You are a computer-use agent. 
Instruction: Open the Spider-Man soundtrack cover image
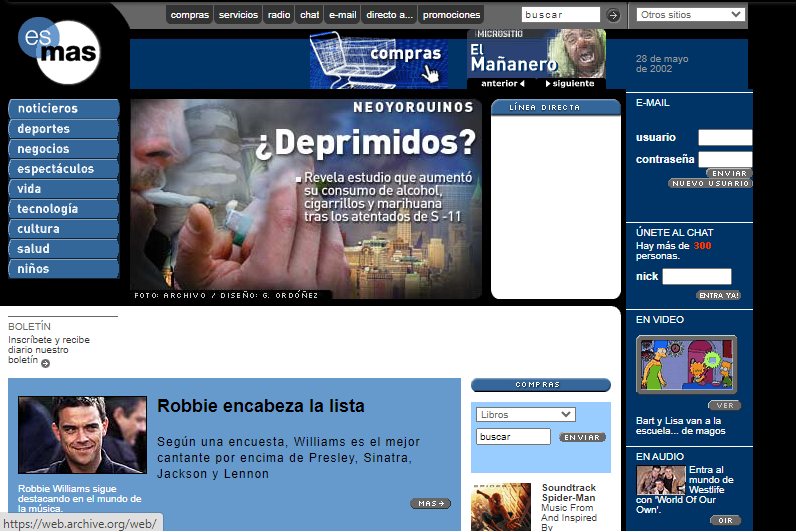pos(501,507)
